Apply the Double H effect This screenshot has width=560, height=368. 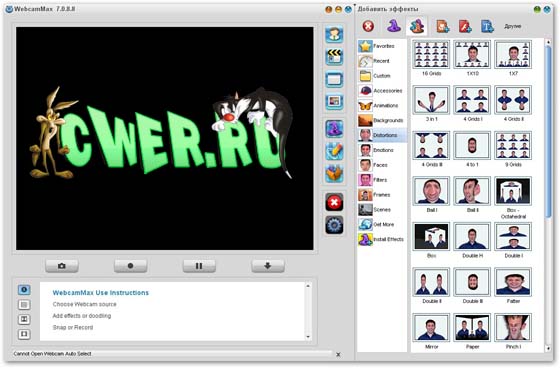pos(472,237)
